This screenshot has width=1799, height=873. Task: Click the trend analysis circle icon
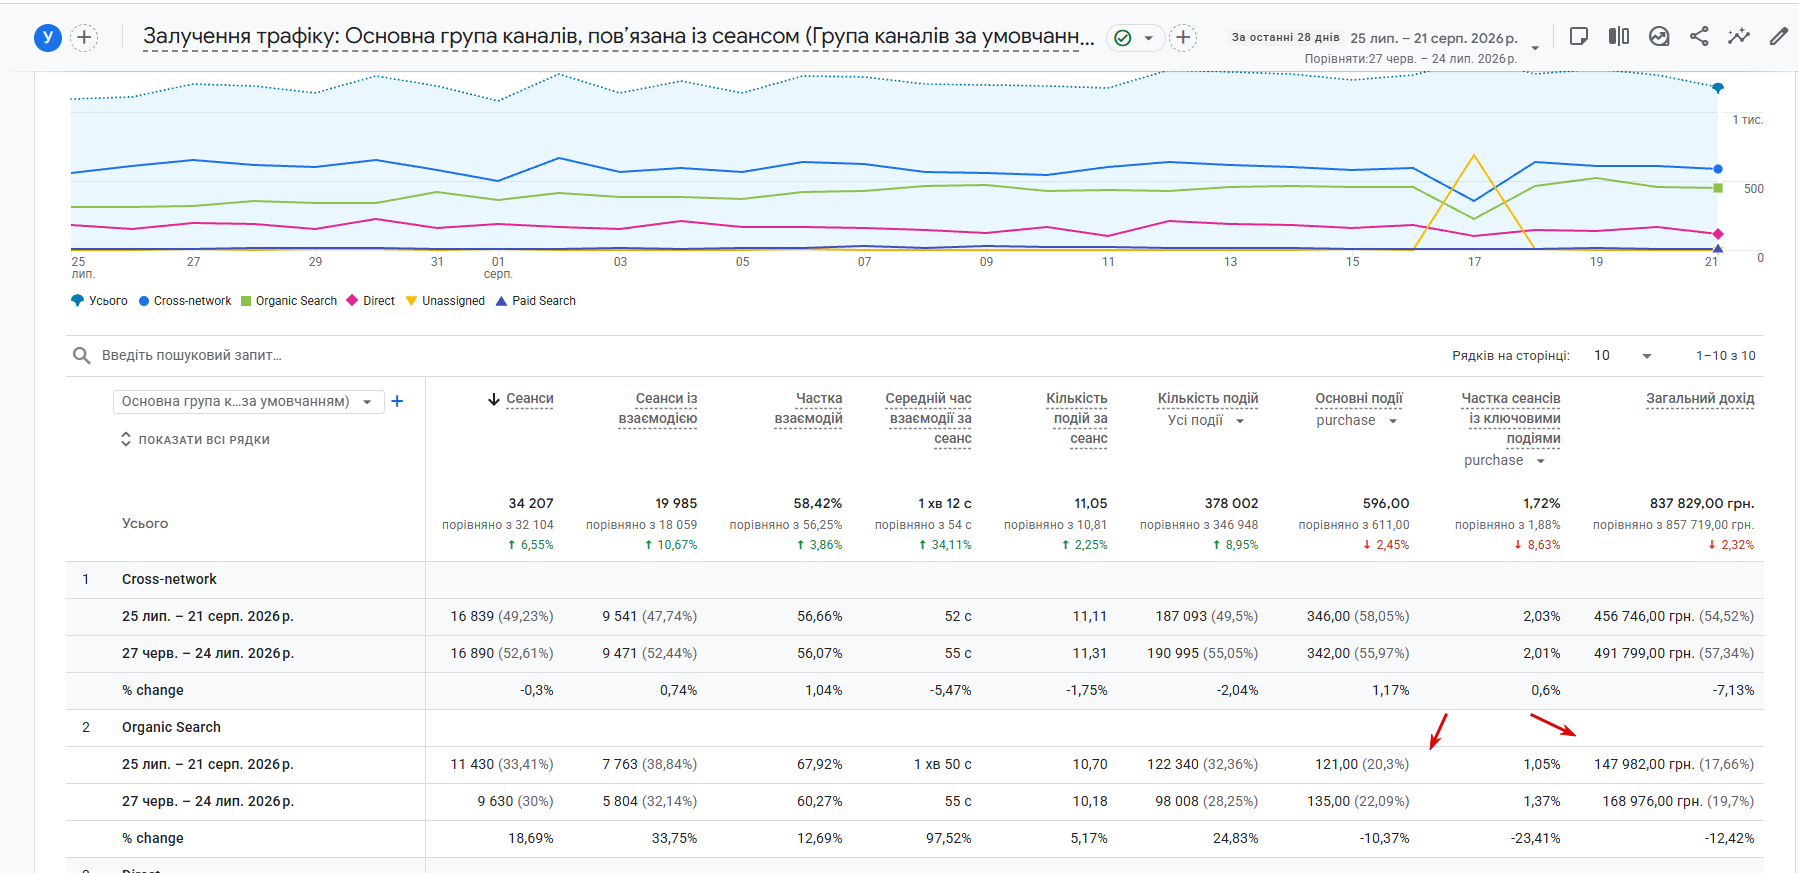tap(1659, 36)
